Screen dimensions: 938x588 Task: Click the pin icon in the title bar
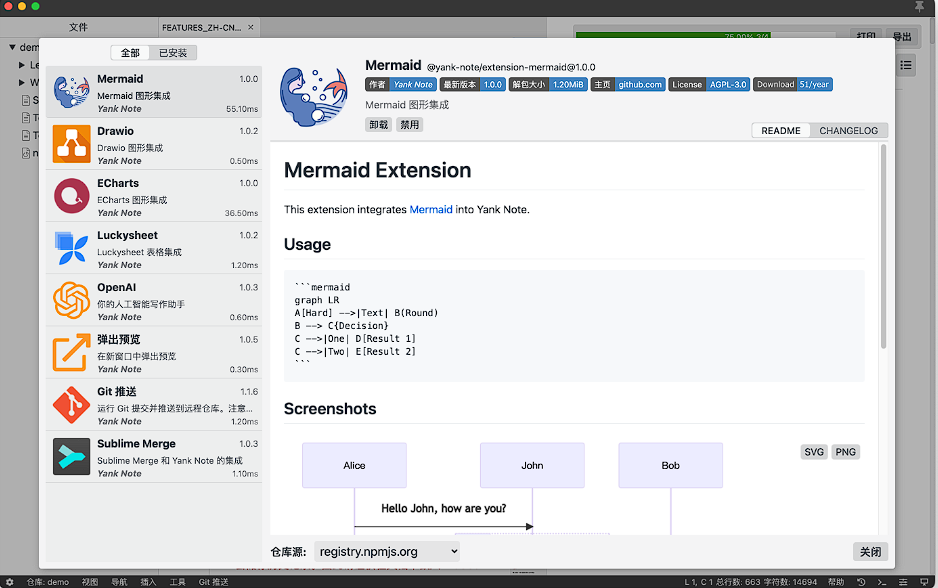click(x=920, y=7)
